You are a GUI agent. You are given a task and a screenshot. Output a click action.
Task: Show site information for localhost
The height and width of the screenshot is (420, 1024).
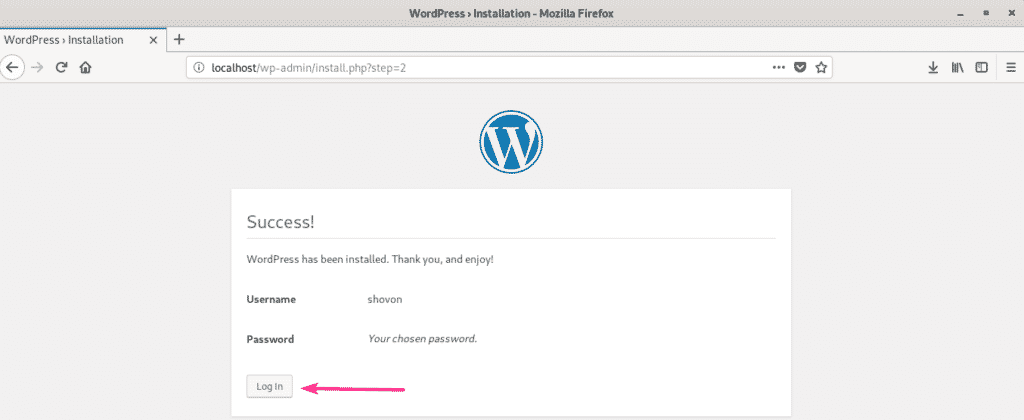tap(199, 67)
